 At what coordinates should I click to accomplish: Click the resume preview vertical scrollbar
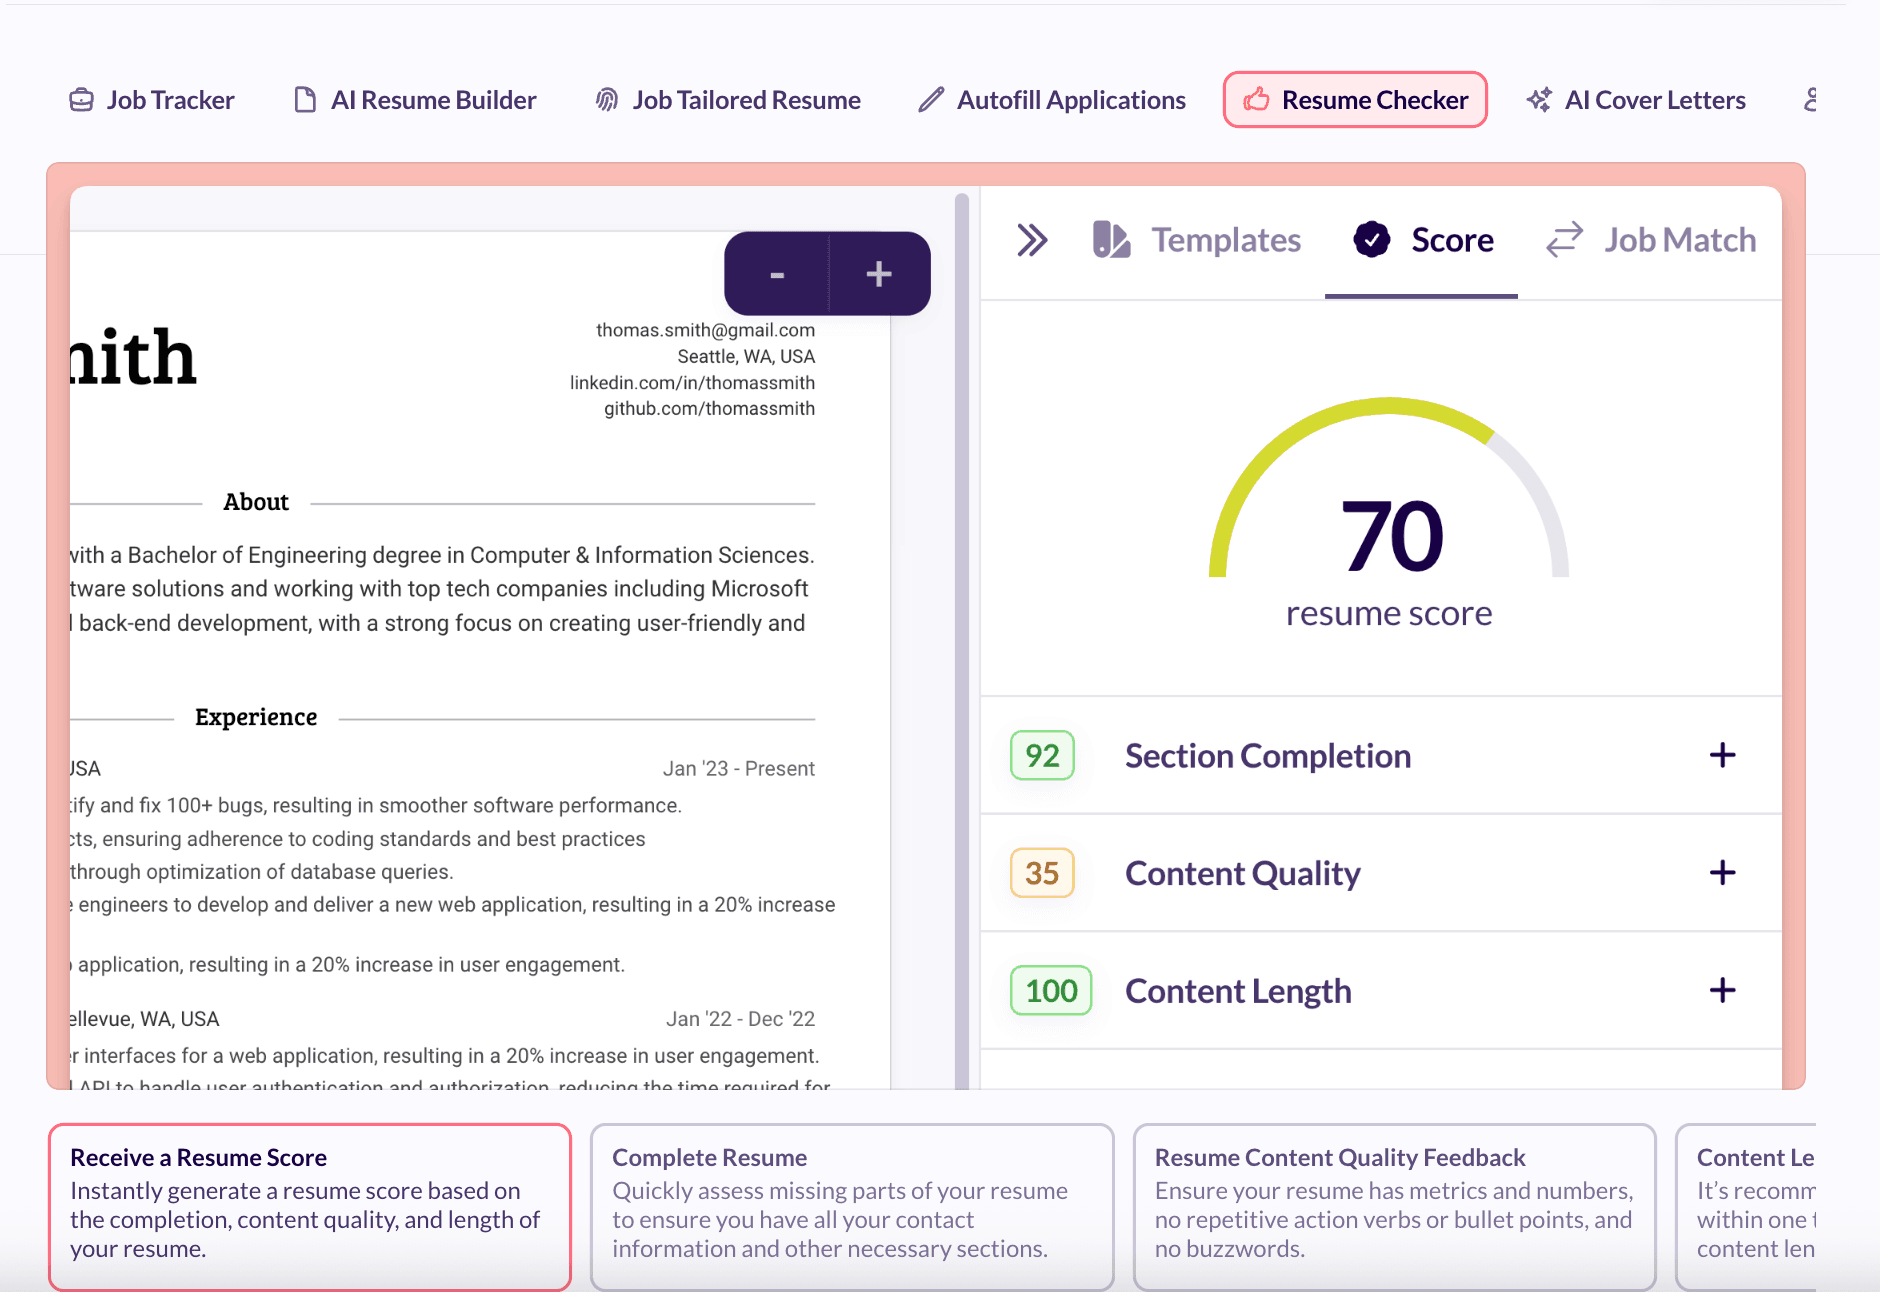(x=962, y=640)
